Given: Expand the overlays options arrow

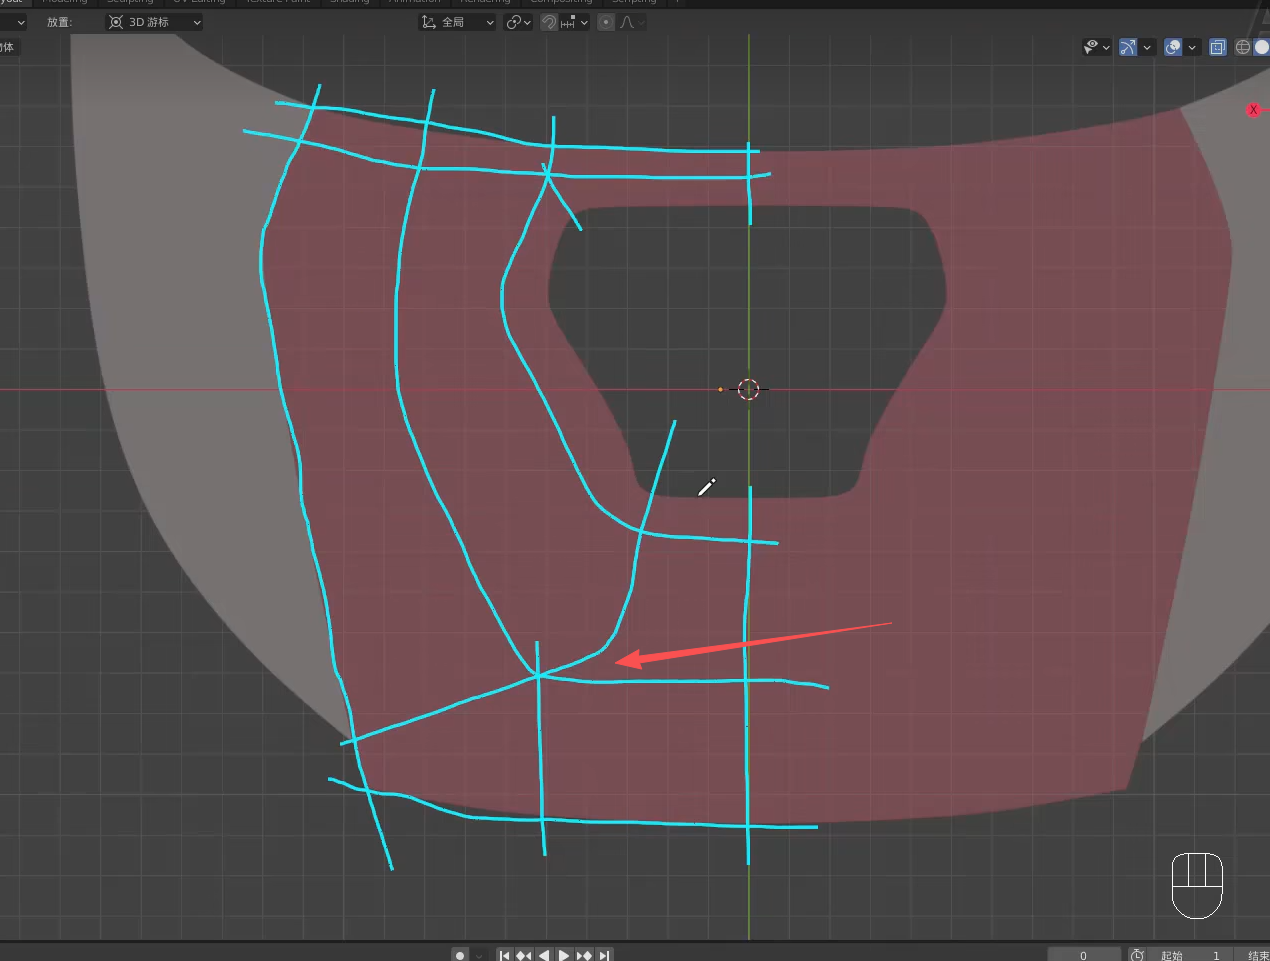Looking at the screenshot, I should click(1192, 47).
